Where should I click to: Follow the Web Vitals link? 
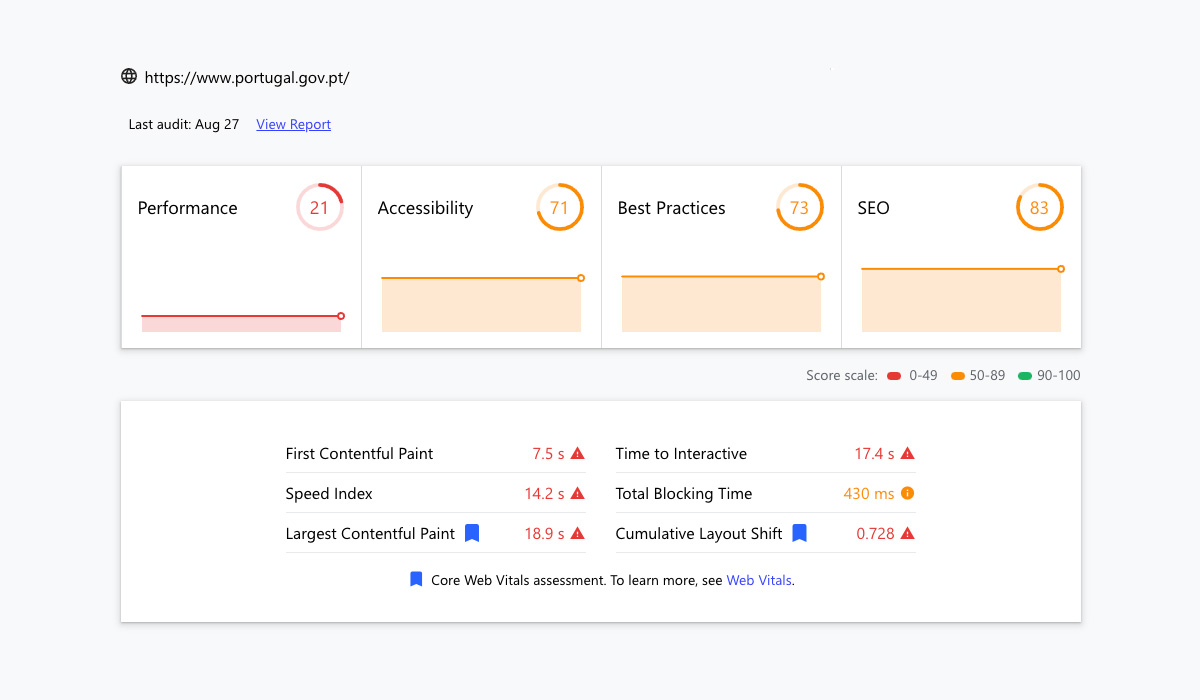[759, 580]
